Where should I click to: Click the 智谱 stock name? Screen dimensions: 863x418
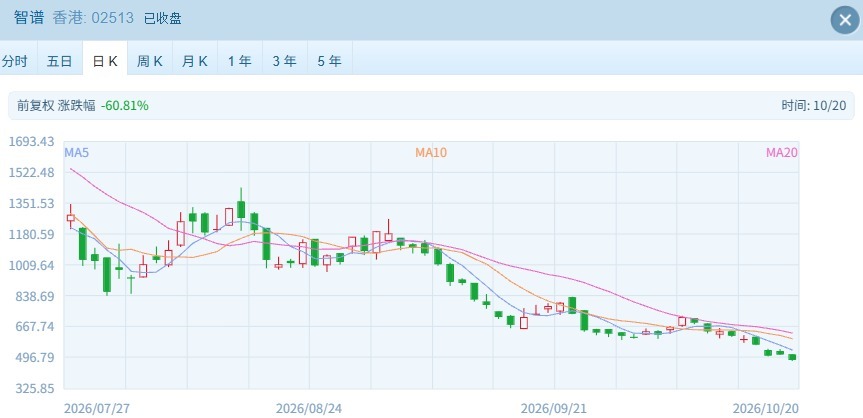pos(29,18)
